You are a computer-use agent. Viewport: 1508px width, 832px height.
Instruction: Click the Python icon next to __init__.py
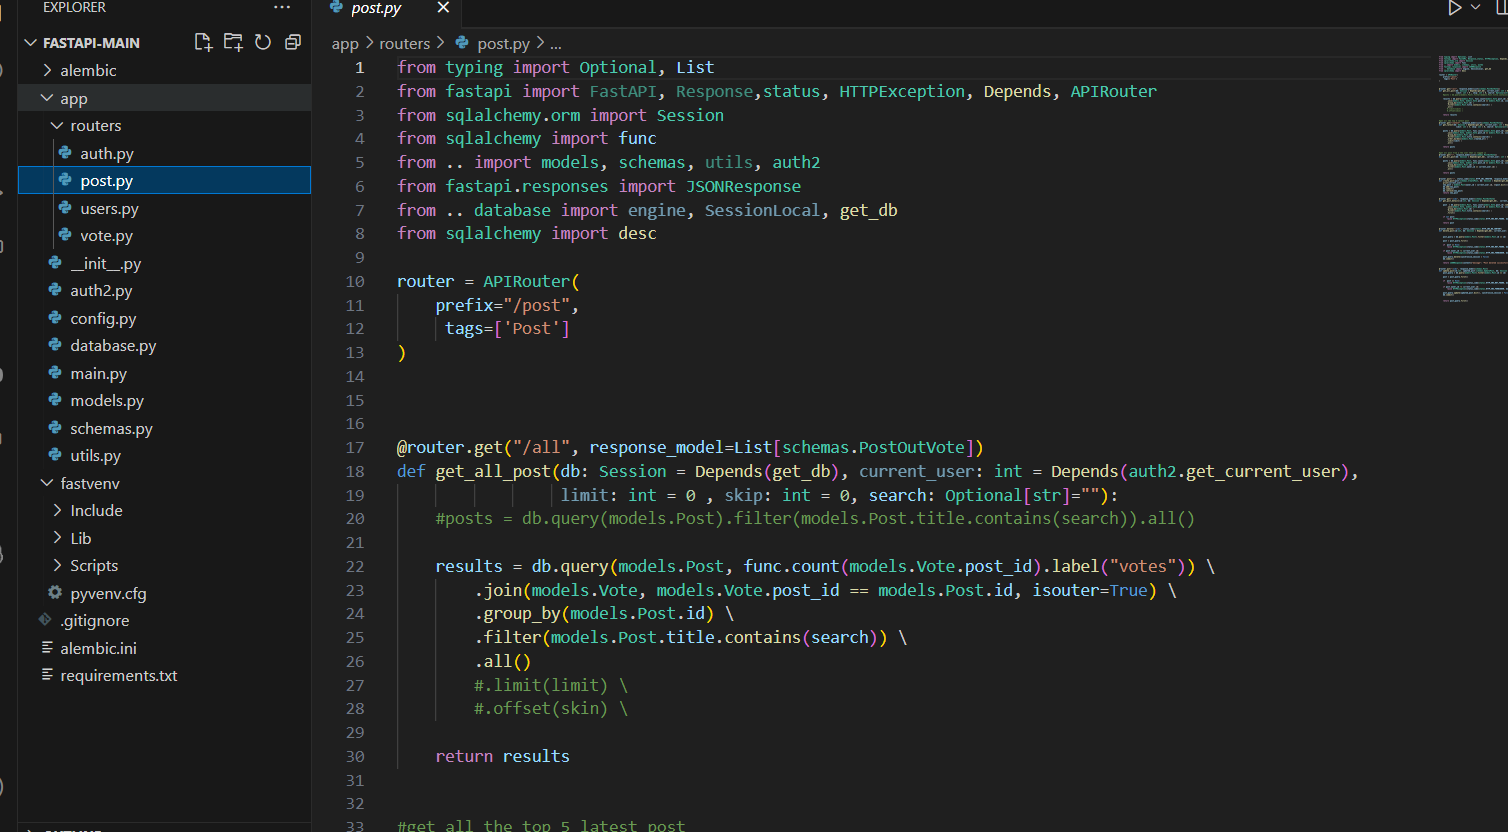click(x=55, y=263)
